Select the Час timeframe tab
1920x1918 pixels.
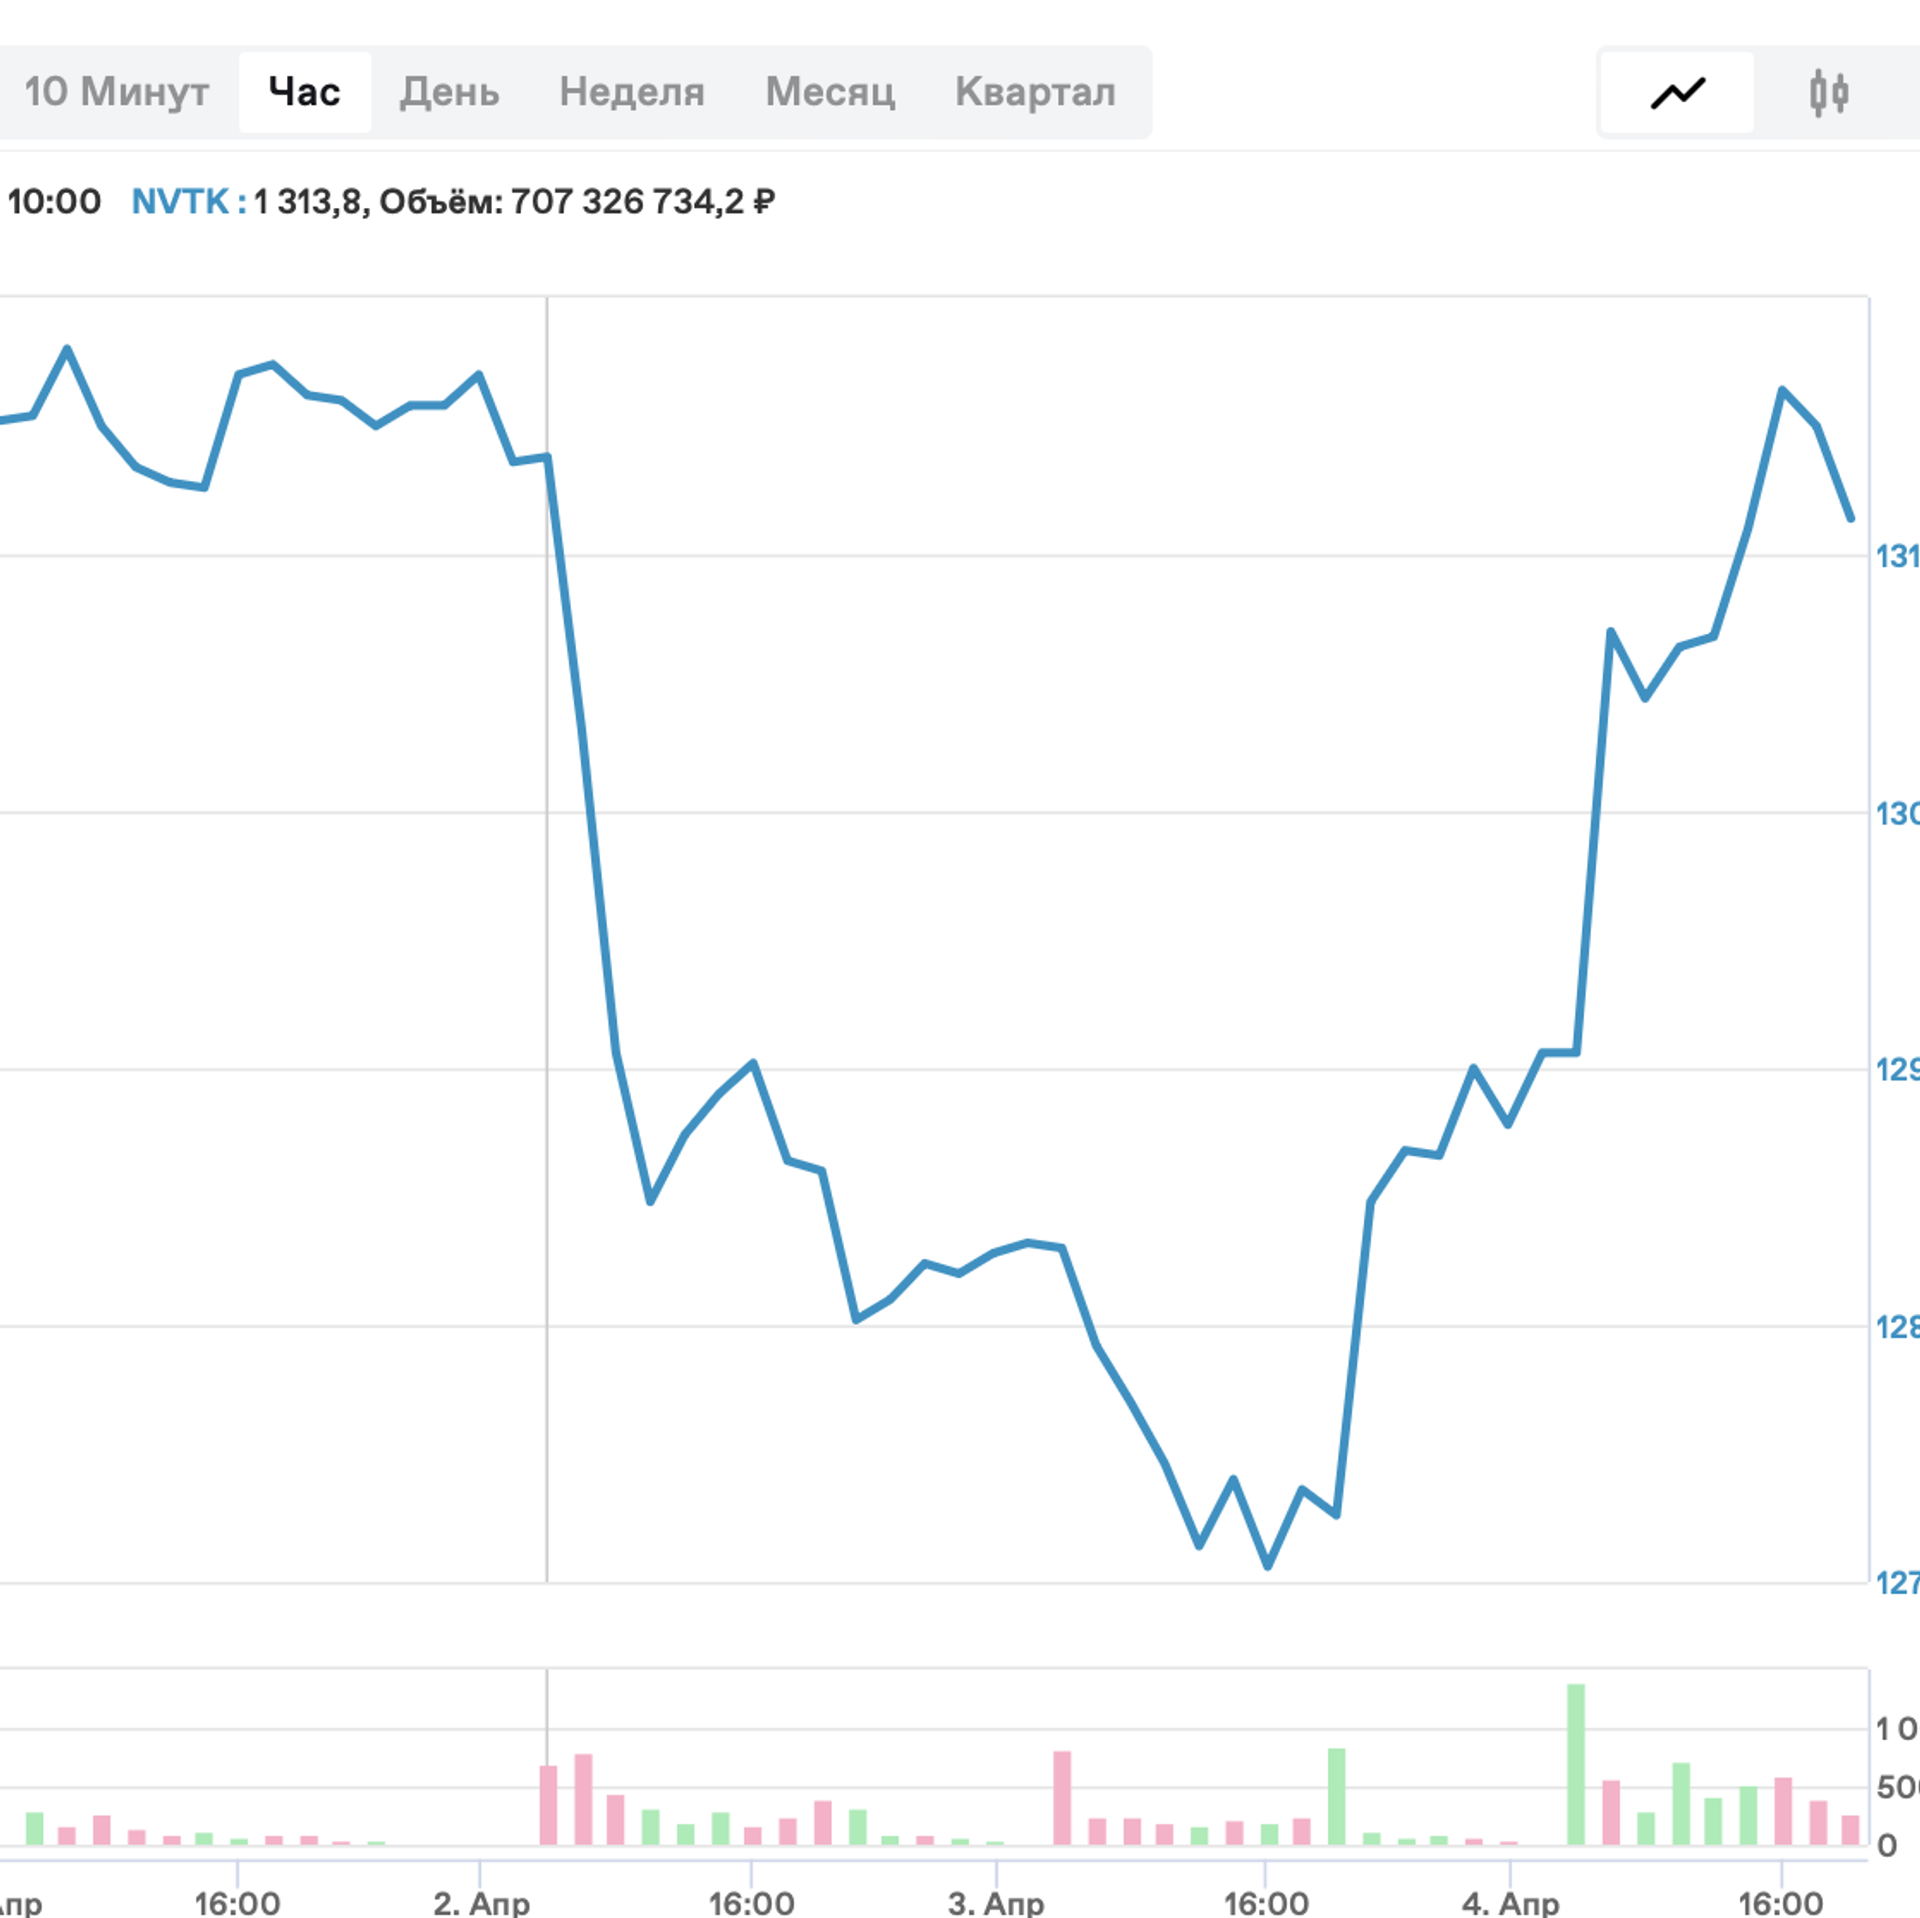coord(304,92)
